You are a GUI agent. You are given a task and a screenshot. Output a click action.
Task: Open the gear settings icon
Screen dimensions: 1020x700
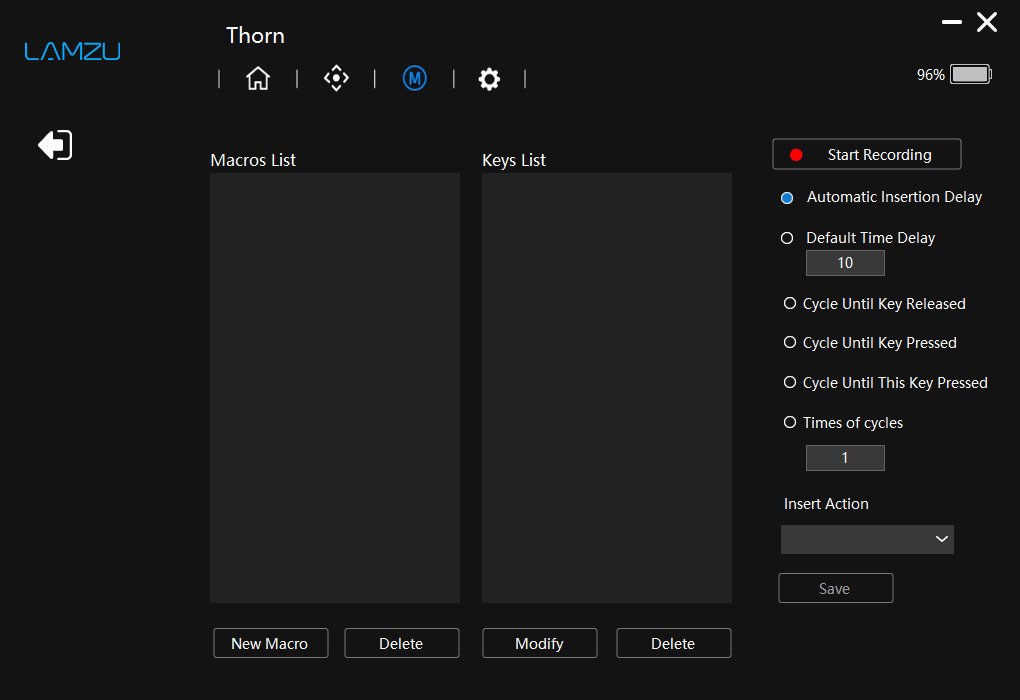(489, 79)
